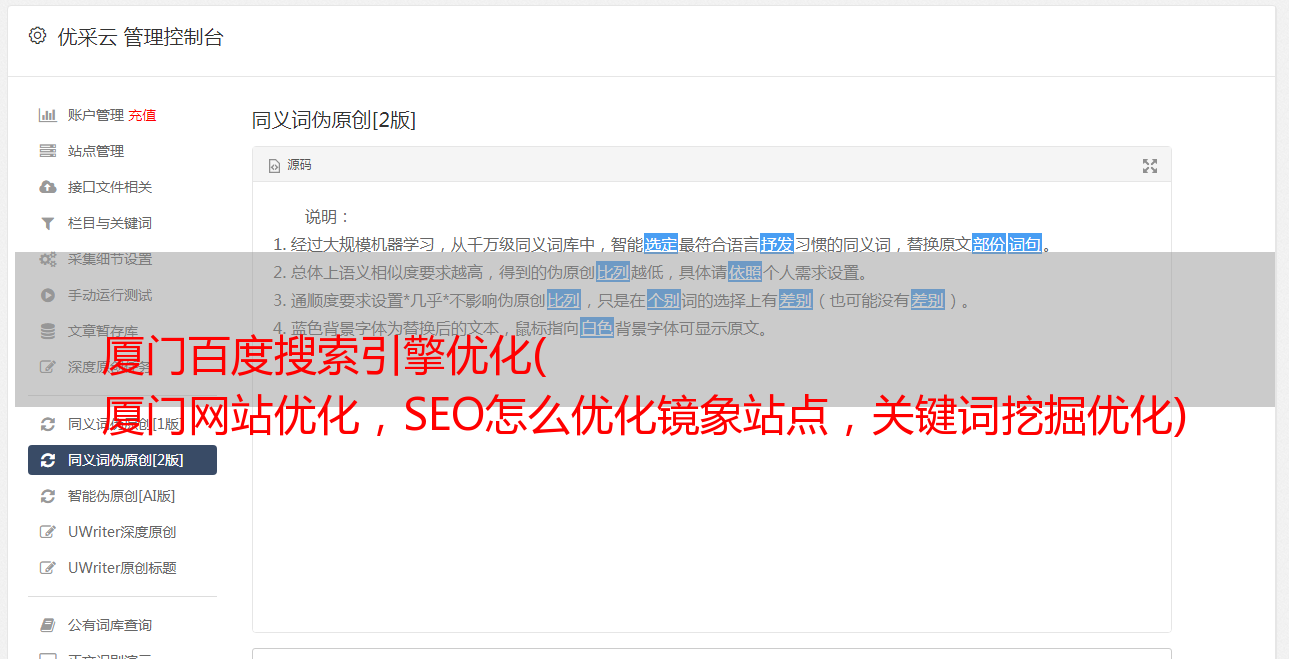Click the 源码 source code icon
This screenshot has width=1289, height=659.
(274, 166)
